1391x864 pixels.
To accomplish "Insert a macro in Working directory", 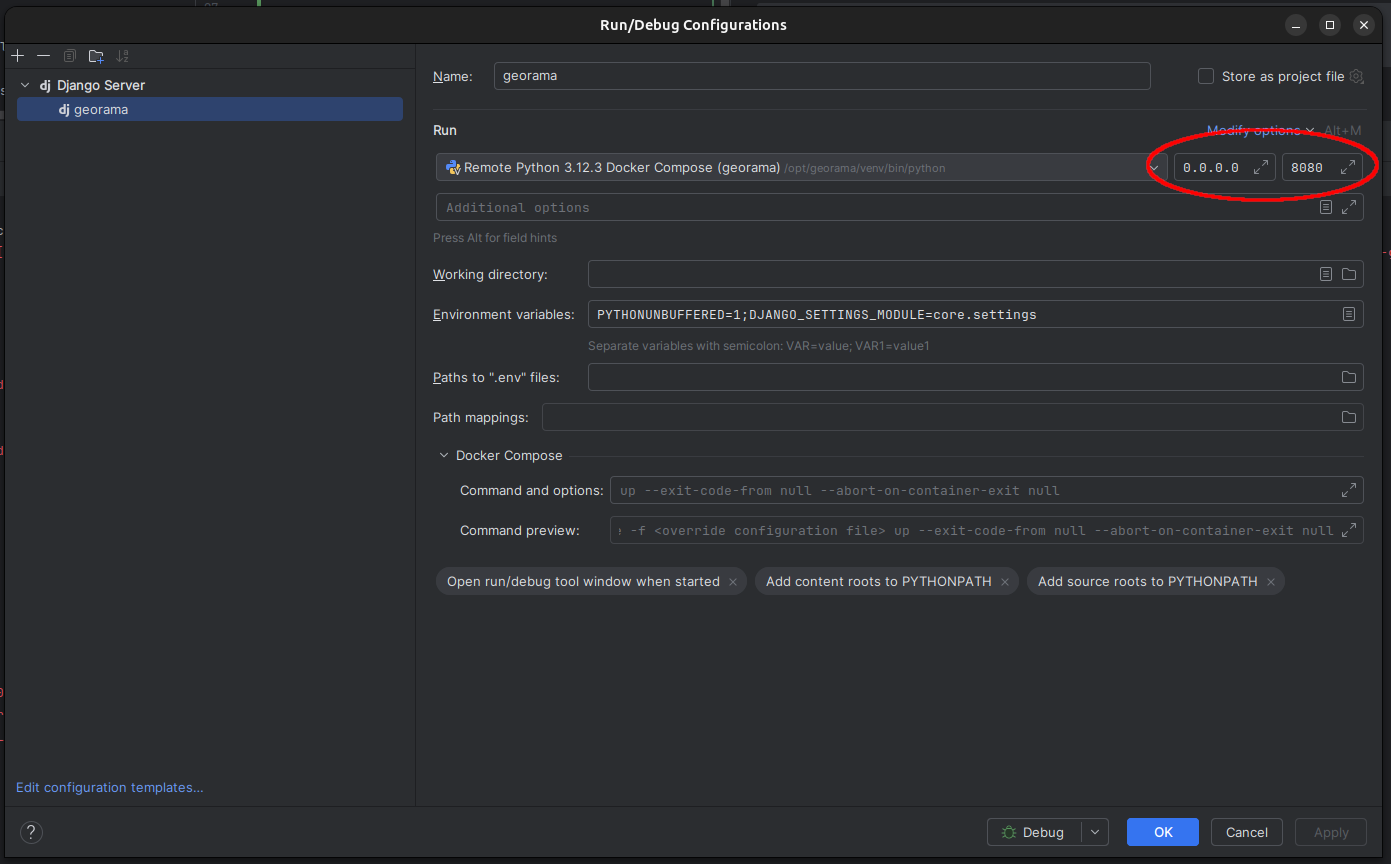I will [x=1326, y=274].
